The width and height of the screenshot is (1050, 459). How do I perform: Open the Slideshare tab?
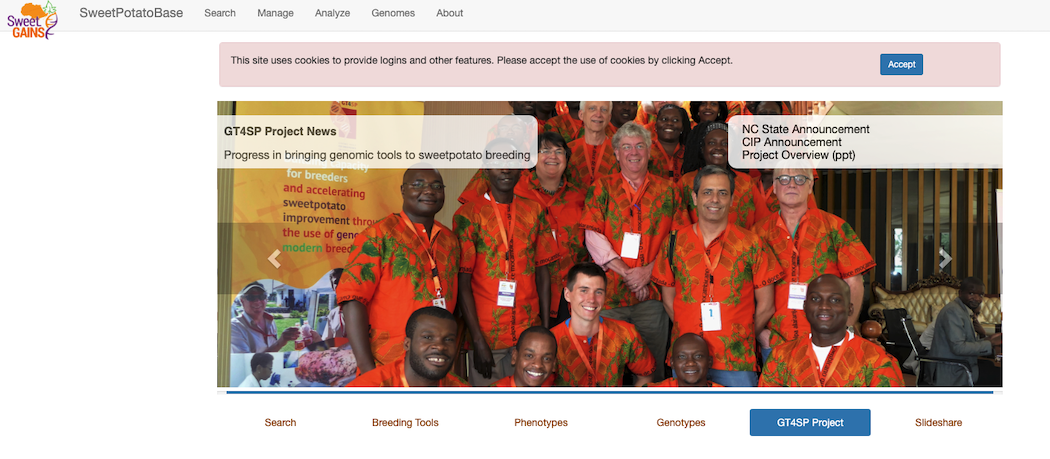939,422
